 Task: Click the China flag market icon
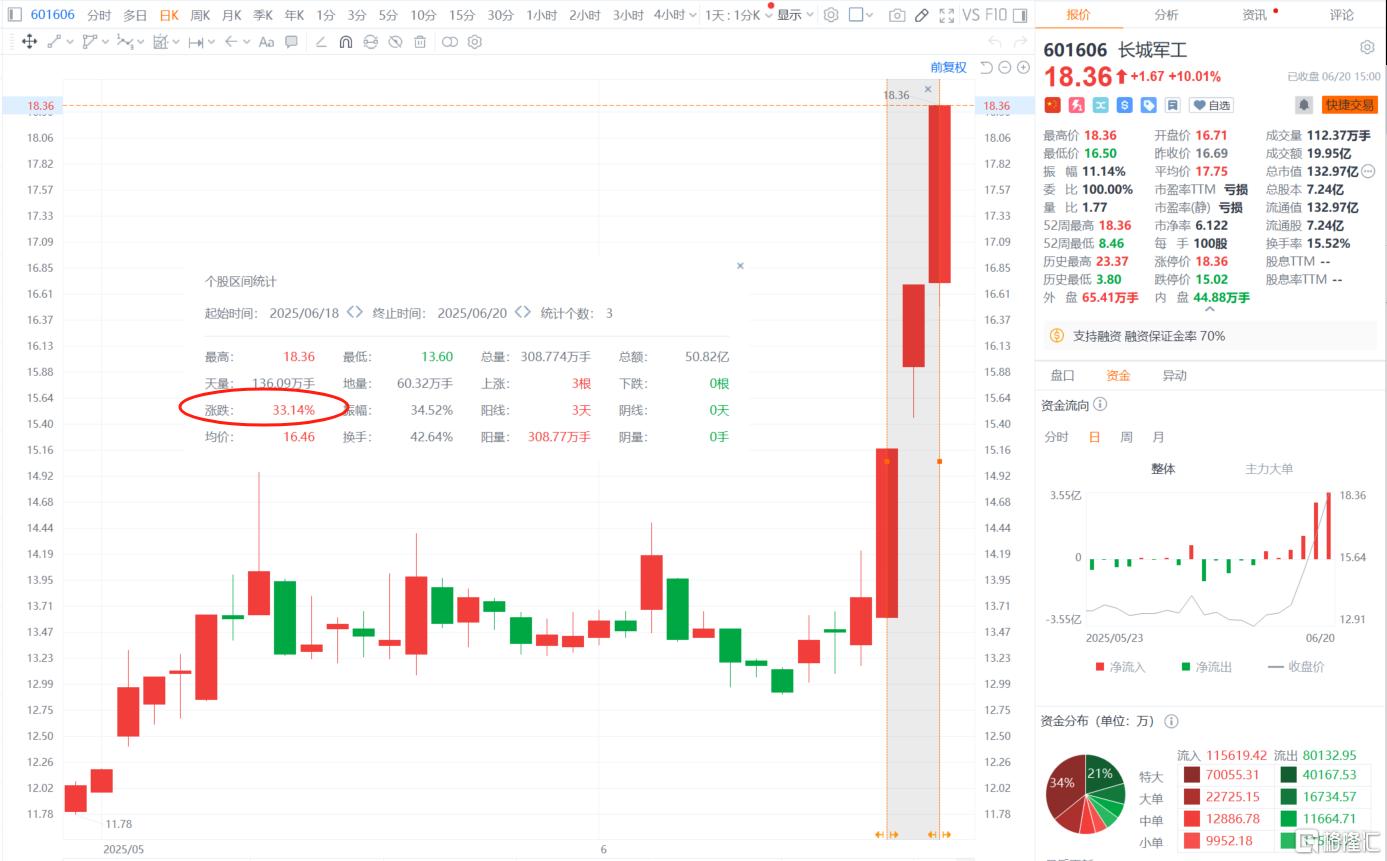point(1052,105)
